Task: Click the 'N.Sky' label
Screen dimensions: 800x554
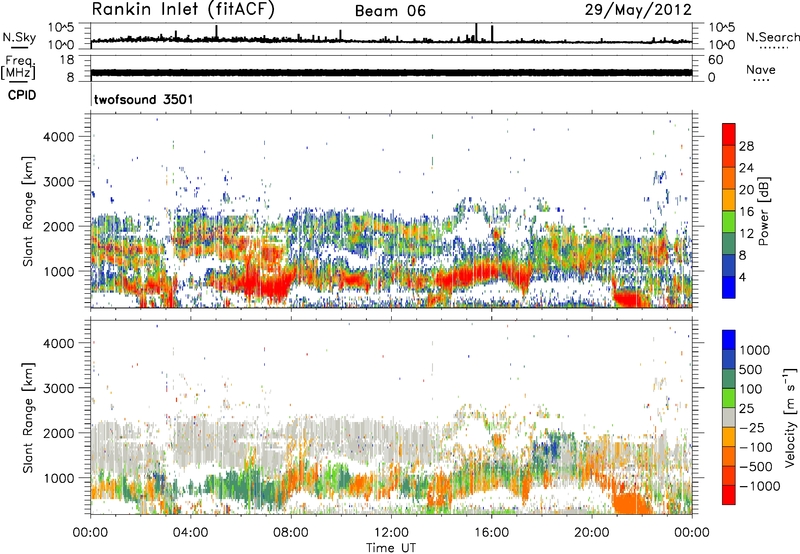Action: coord(19,37)
